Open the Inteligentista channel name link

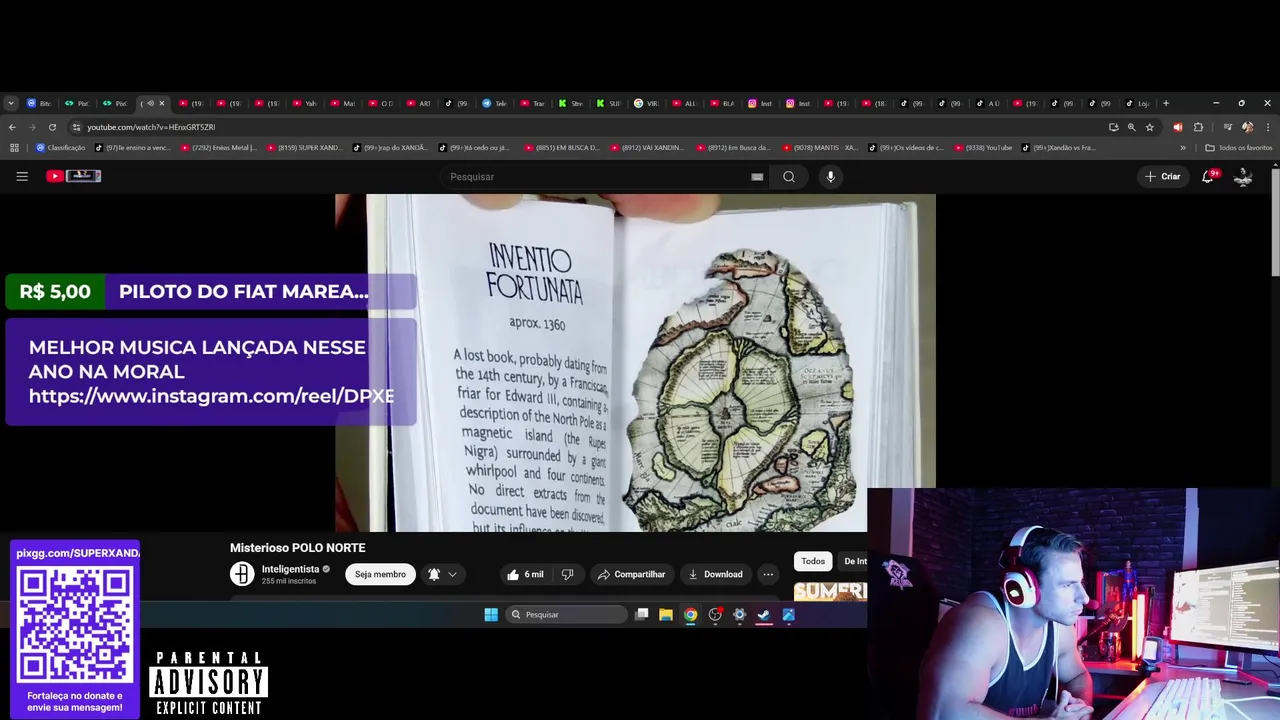tap(290, 569)
